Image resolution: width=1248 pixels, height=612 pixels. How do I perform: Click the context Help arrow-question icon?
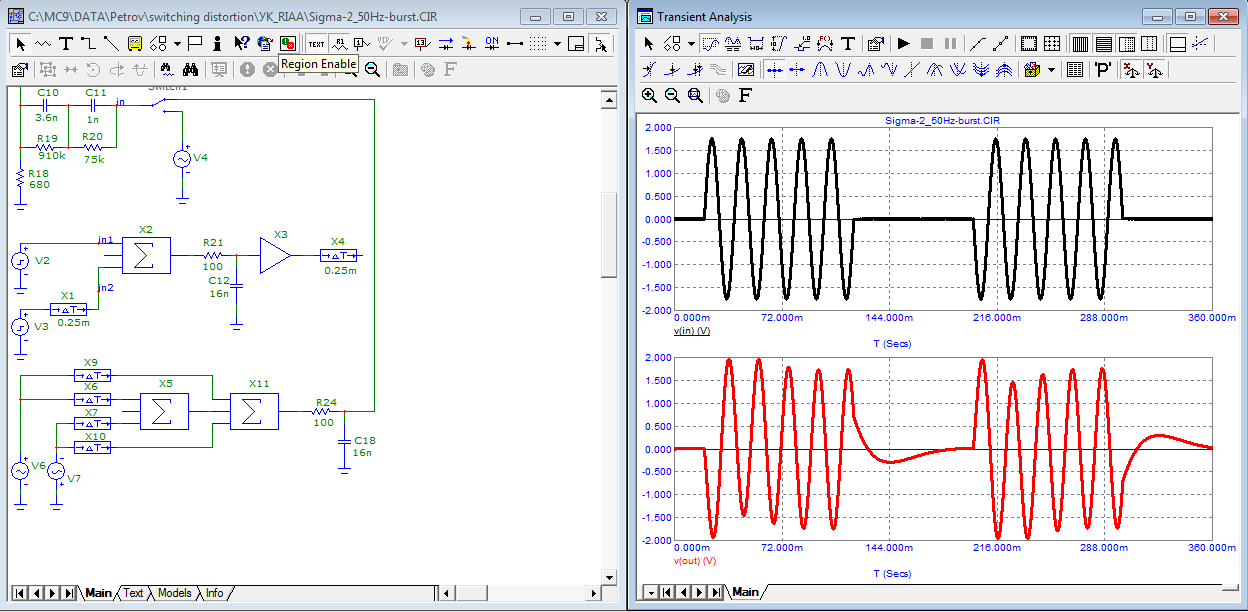(x=241, y=43)
